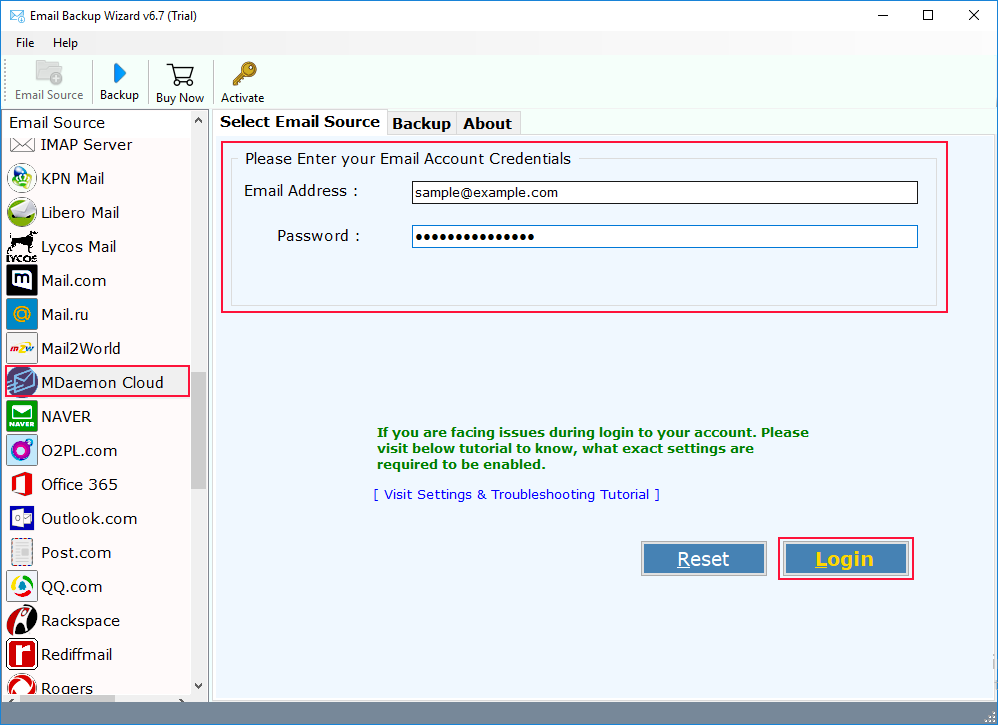Click the source list scroll down arrow
Viewport: 998px width, 725px height.
(199, 686)
